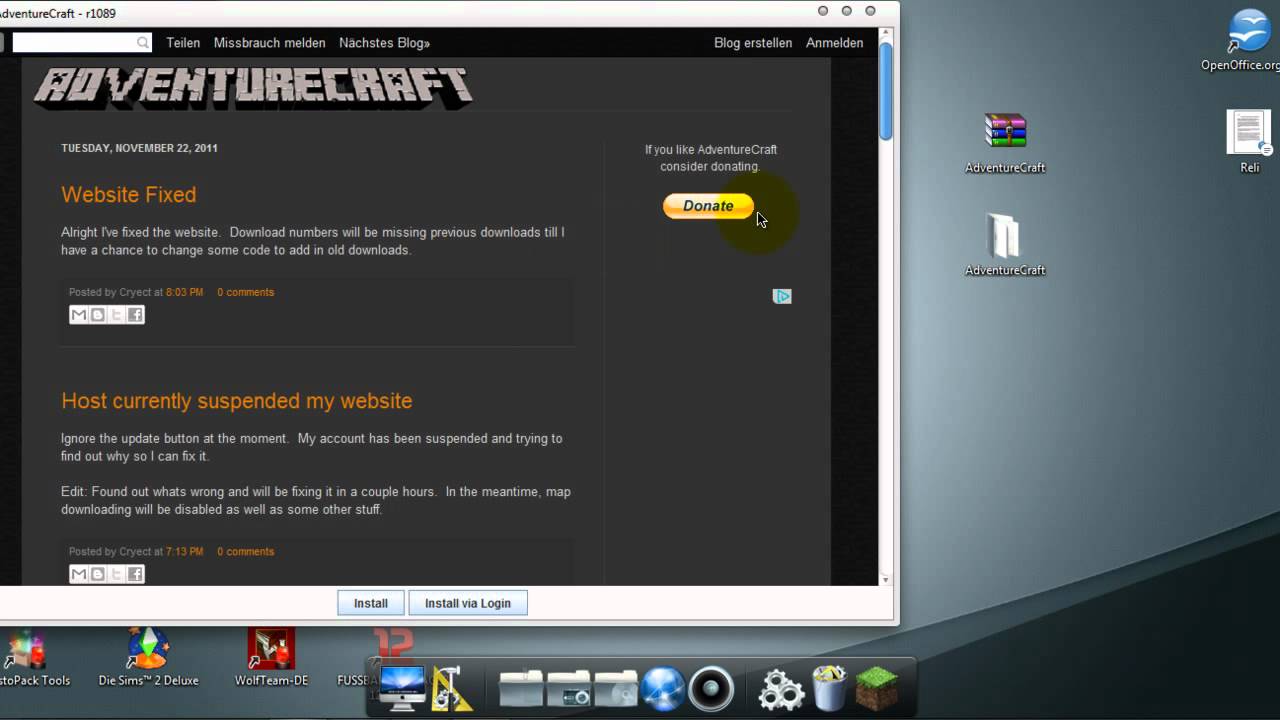Click the camera lens dock icon
The height and width of the screenshot is (720, 1280).
[x=711, y=689]
